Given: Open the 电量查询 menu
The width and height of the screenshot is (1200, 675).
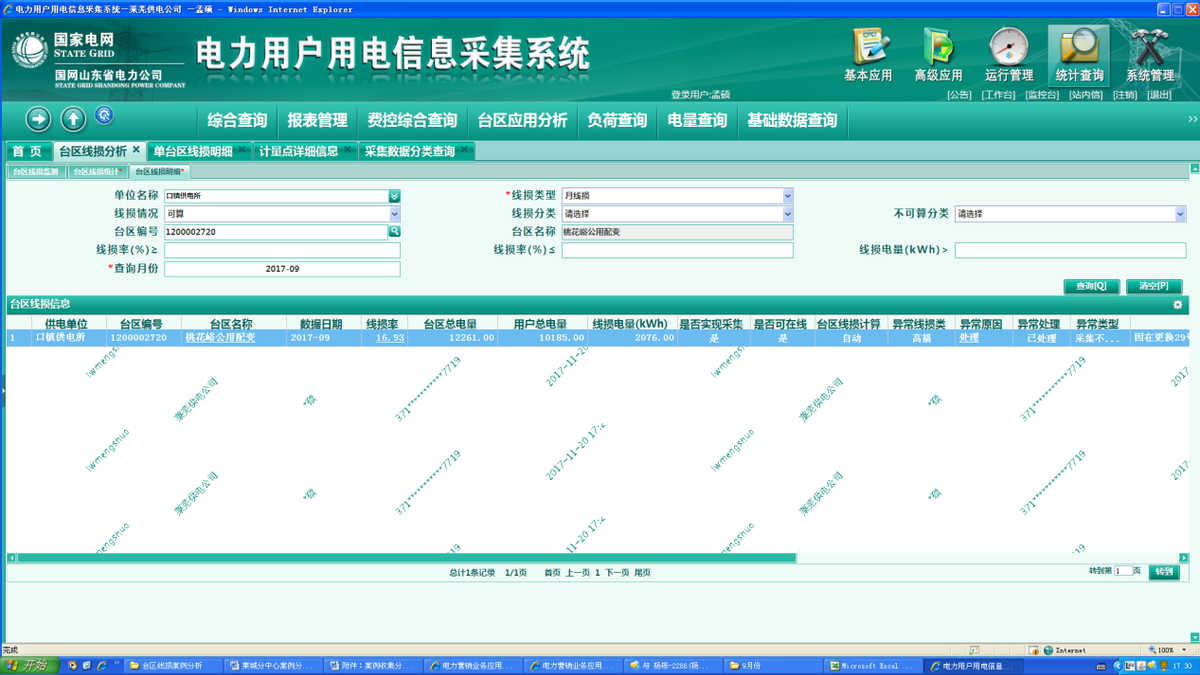Looking at the screenshot, I should tap(697, 120).
